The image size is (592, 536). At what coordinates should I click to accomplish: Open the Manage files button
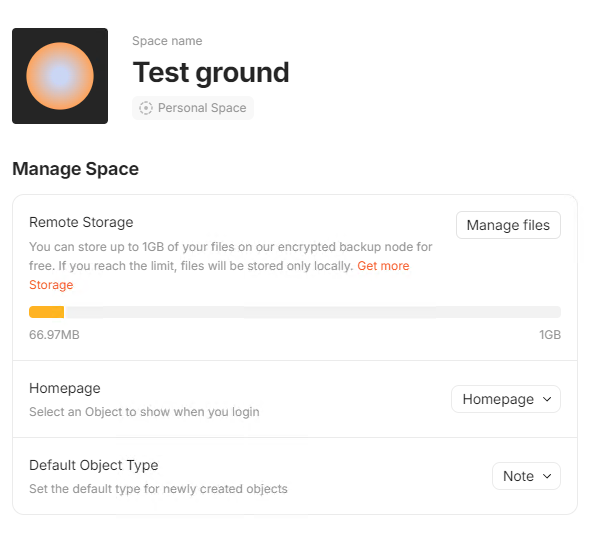tap(508, 225)
